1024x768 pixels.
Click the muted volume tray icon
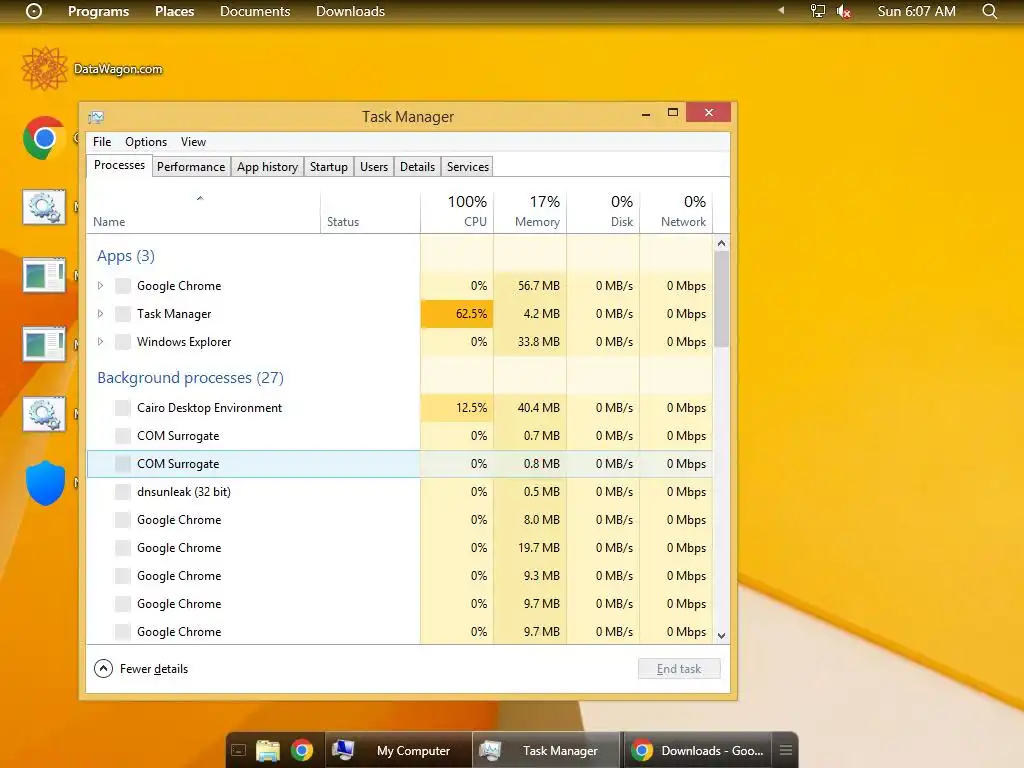(x=844, y=11)
